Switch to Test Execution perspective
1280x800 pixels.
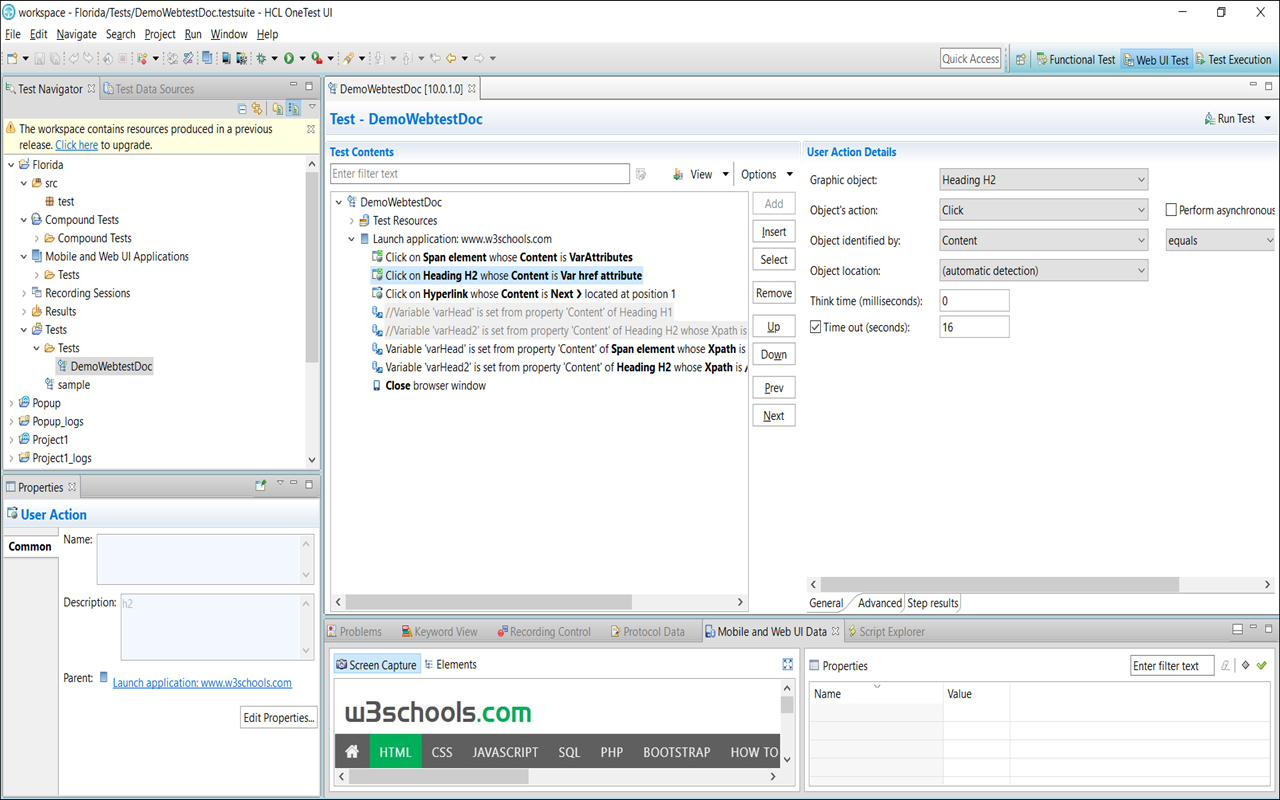(1233, 60)
